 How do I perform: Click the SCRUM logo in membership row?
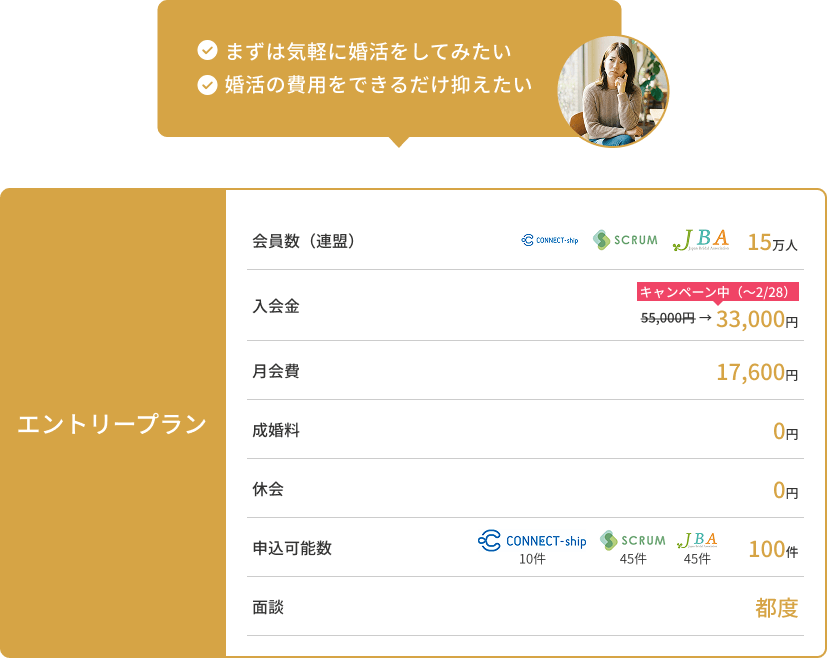[625, 240]
